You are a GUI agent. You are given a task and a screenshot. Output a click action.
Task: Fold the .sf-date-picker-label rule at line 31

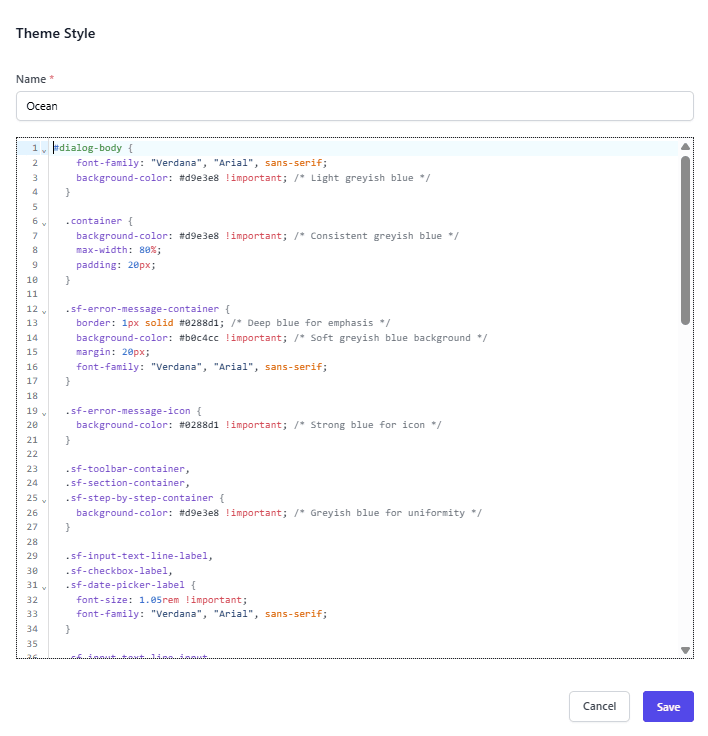coord(44,586)
